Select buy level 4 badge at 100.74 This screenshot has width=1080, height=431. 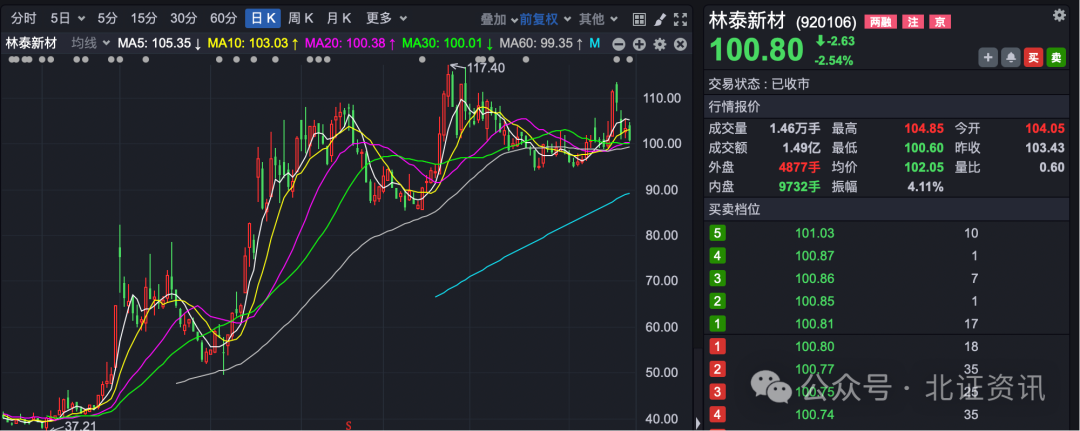pos(718,414)
